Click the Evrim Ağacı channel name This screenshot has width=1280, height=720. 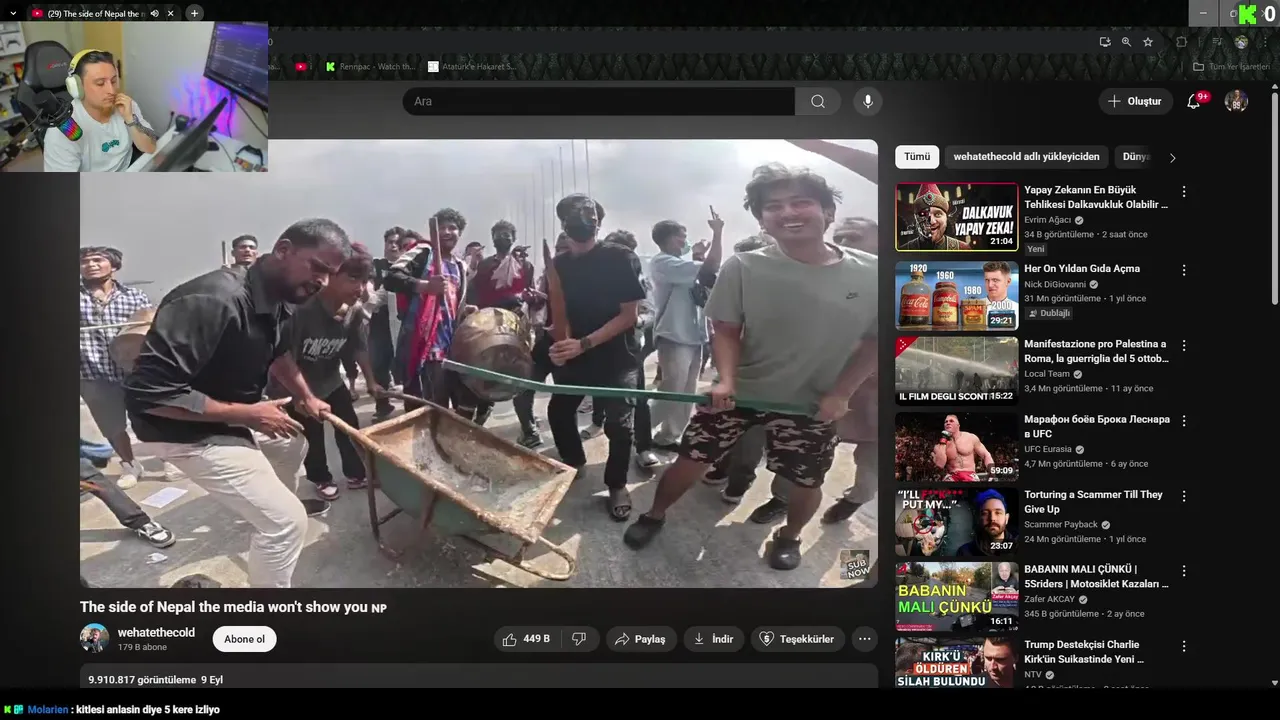1047,220
